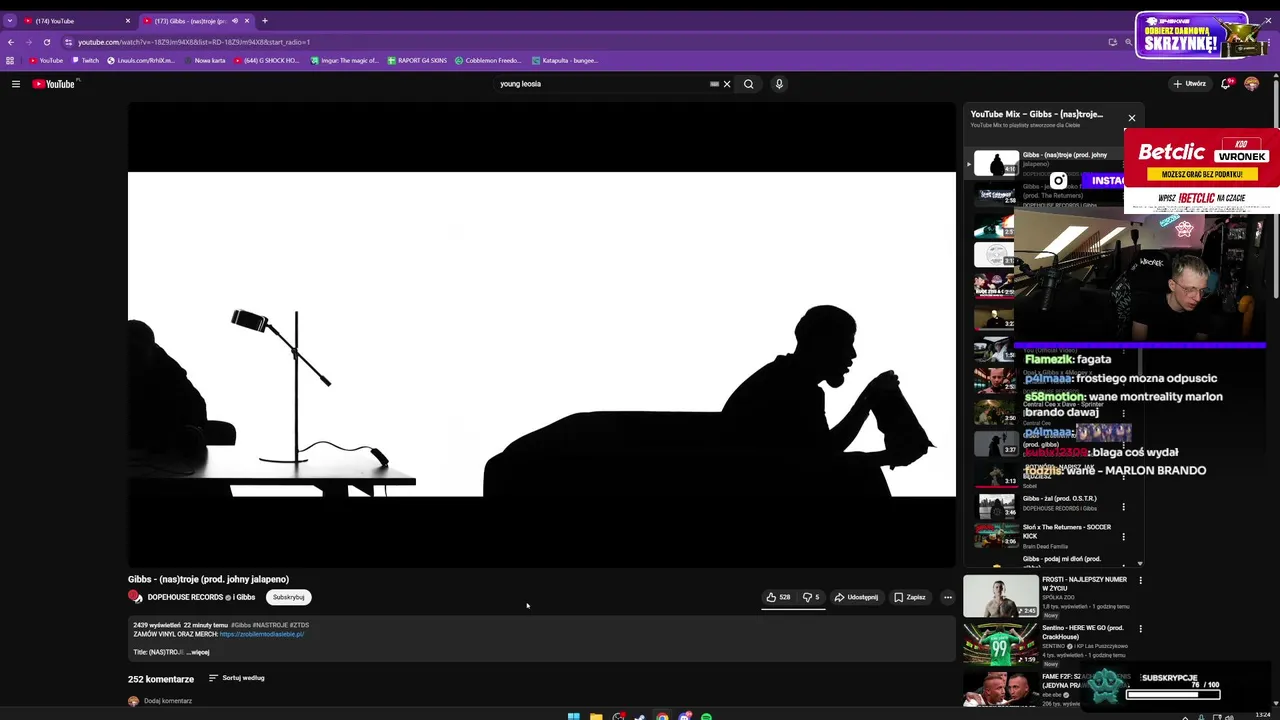This screenshot has width=1280, height=720.
Task: Open Steam from the taskbar
Action: [x=640, y=716]
